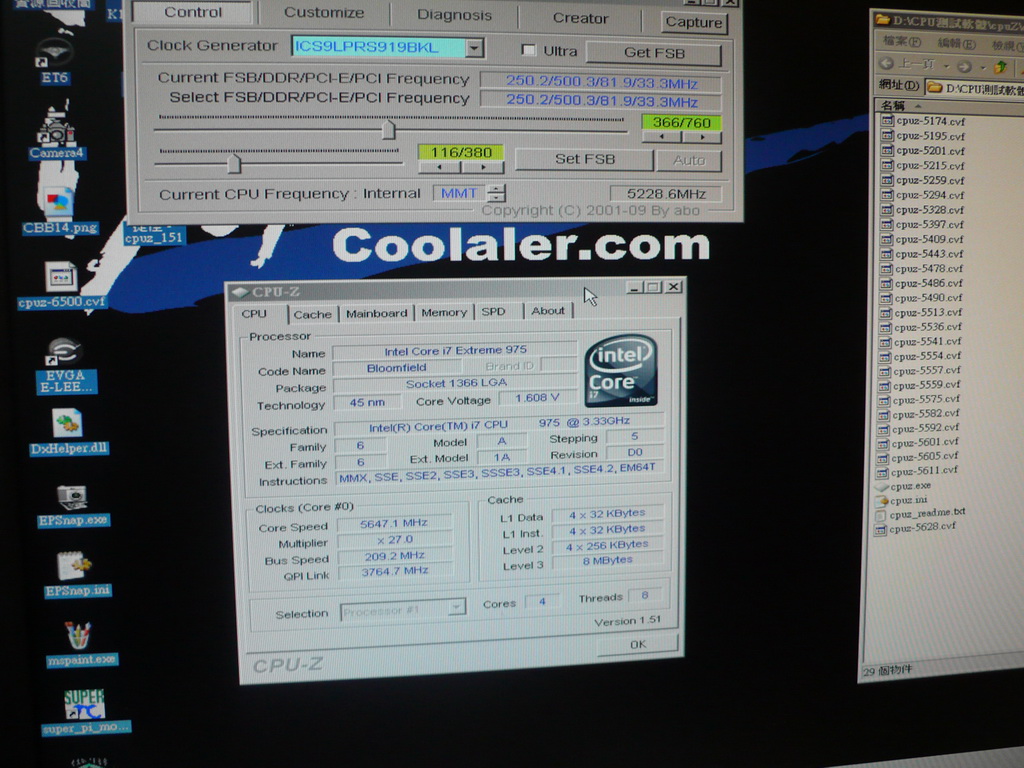This screenshot has width=1024, height=768.
Task: Select cpuz.ini in the Explorer list
Action: pos(901,500)
